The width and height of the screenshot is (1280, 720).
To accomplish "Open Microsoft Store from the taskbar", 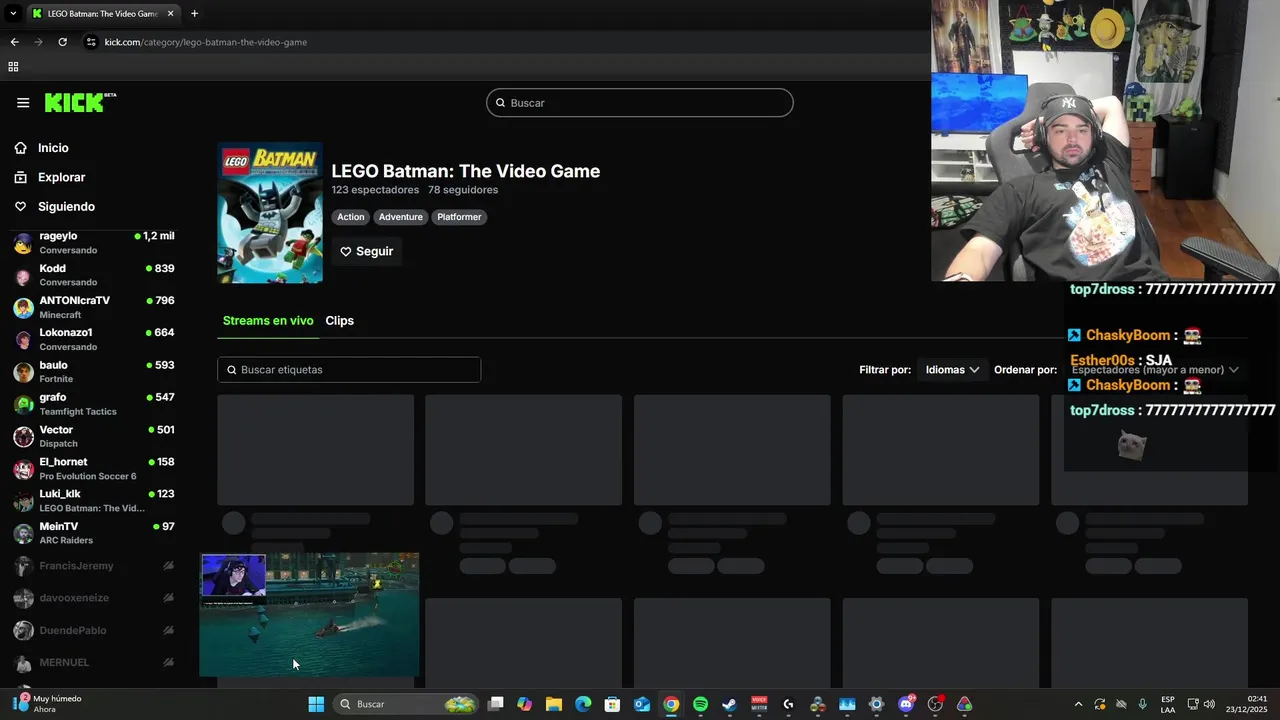I will click(612, 704).
